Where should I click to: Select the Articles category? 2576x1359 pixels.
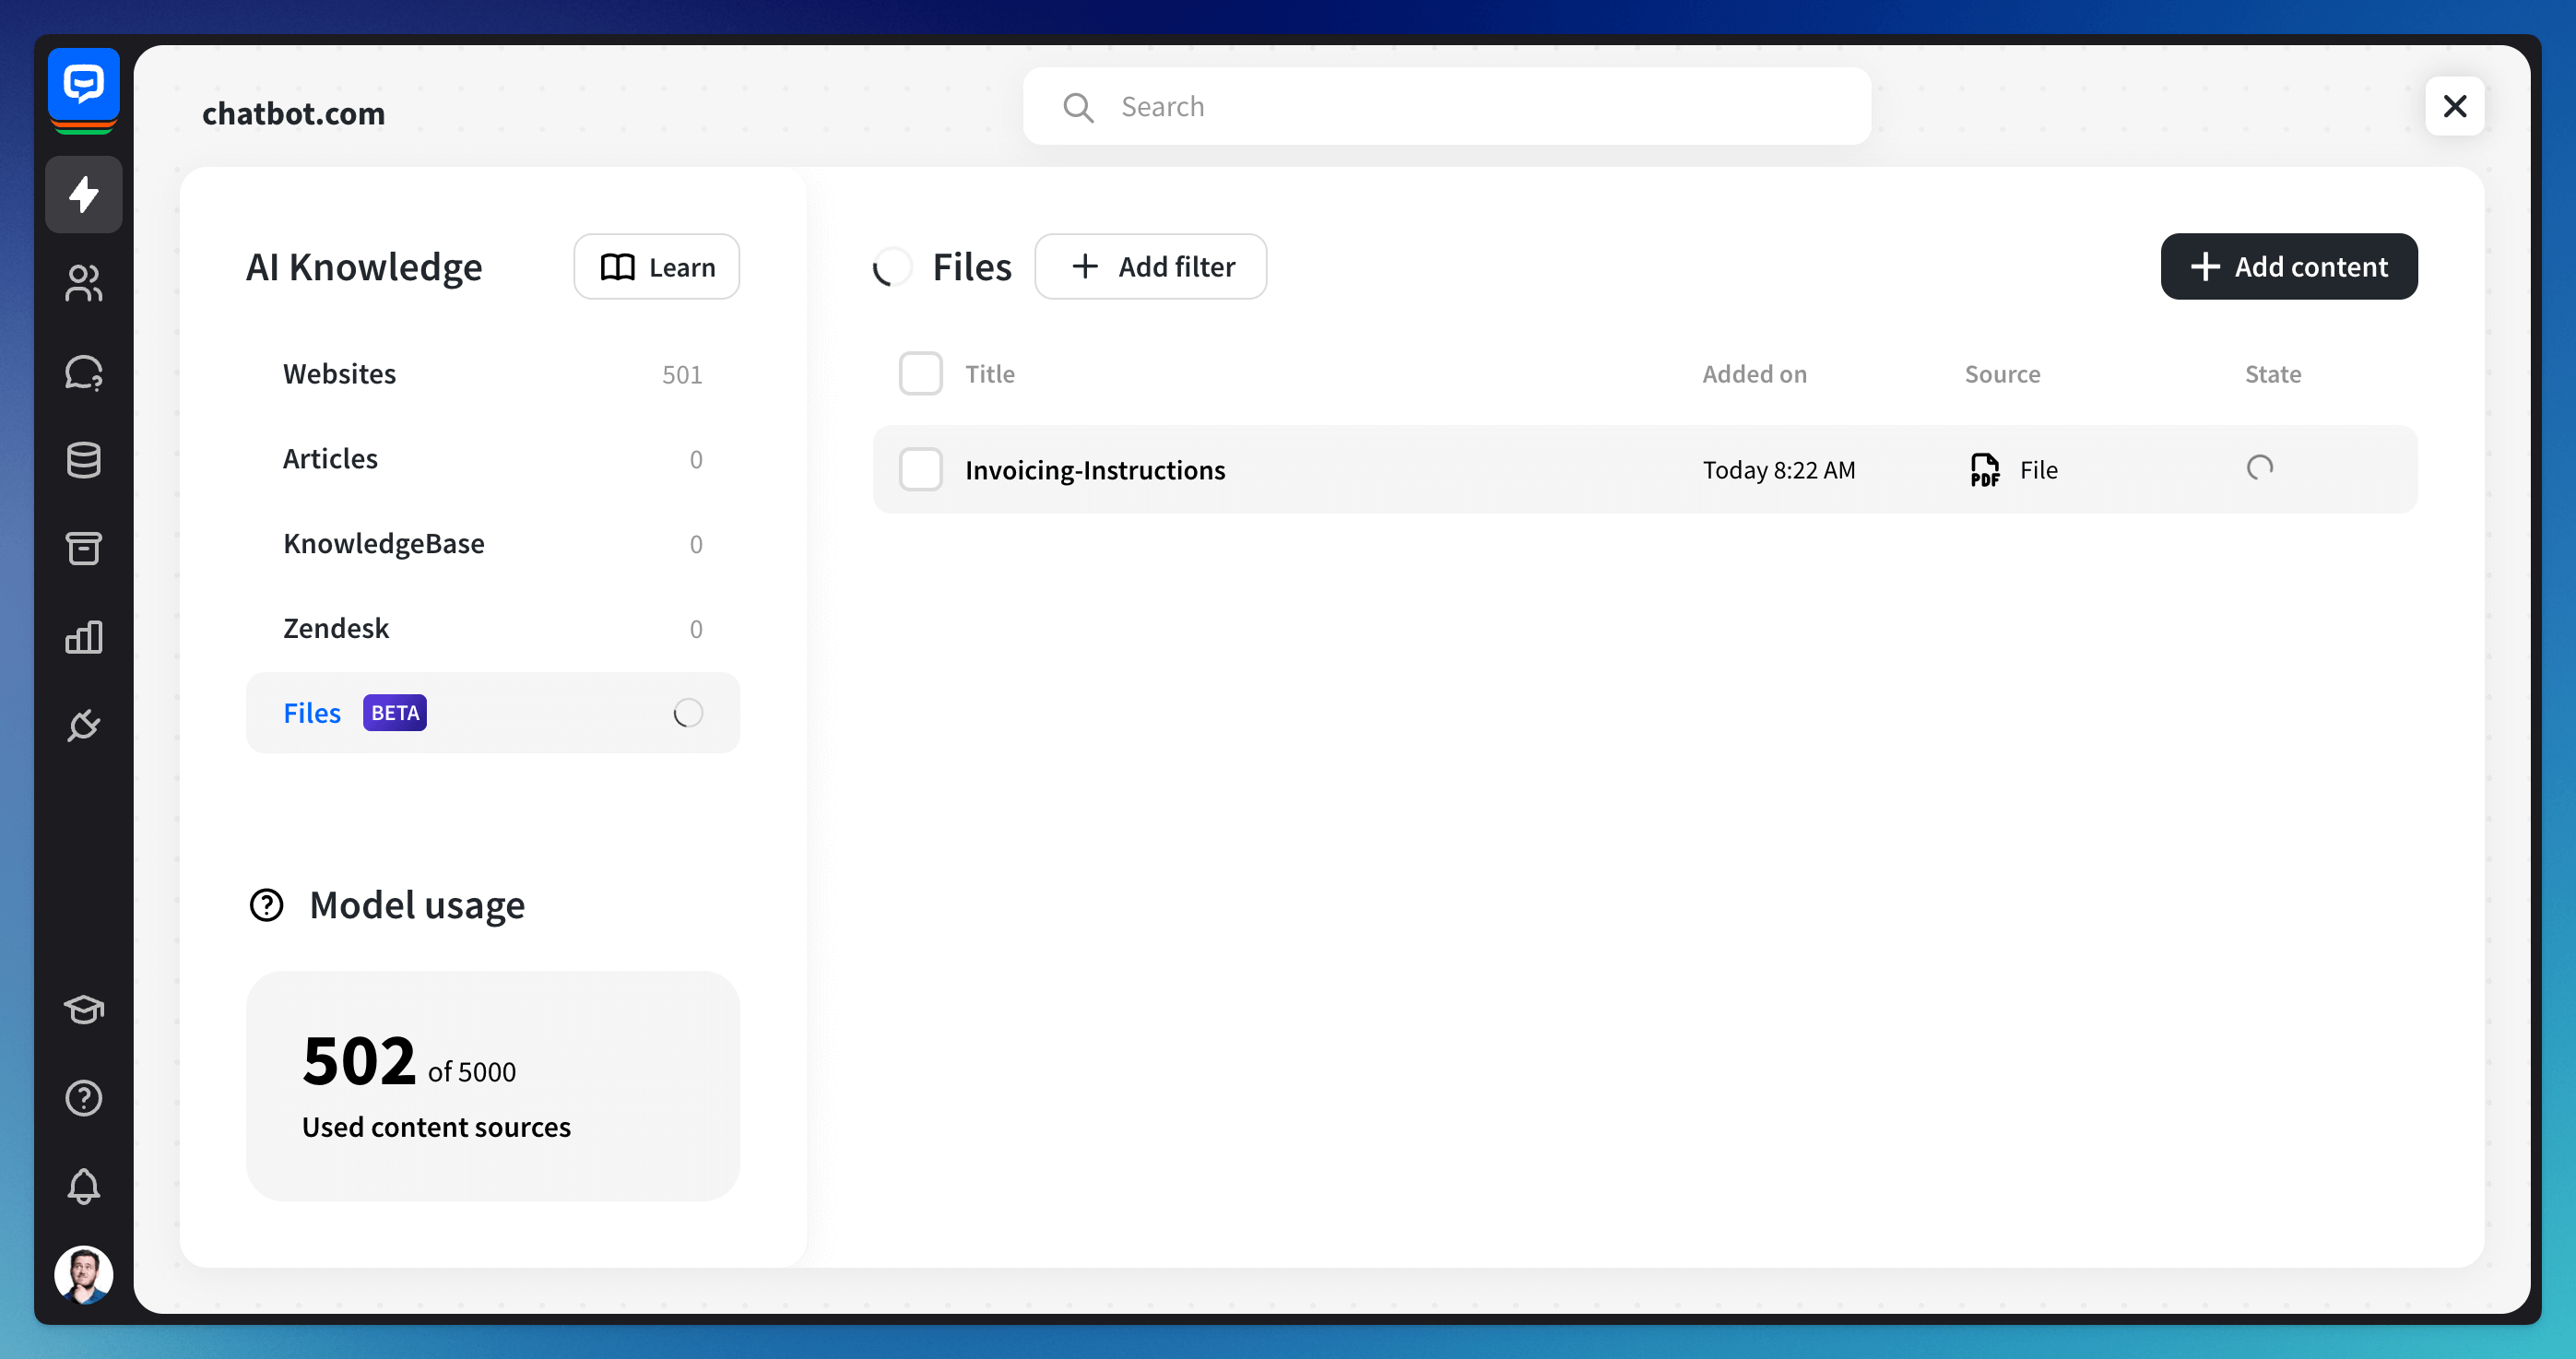click(x=493, y=459)
